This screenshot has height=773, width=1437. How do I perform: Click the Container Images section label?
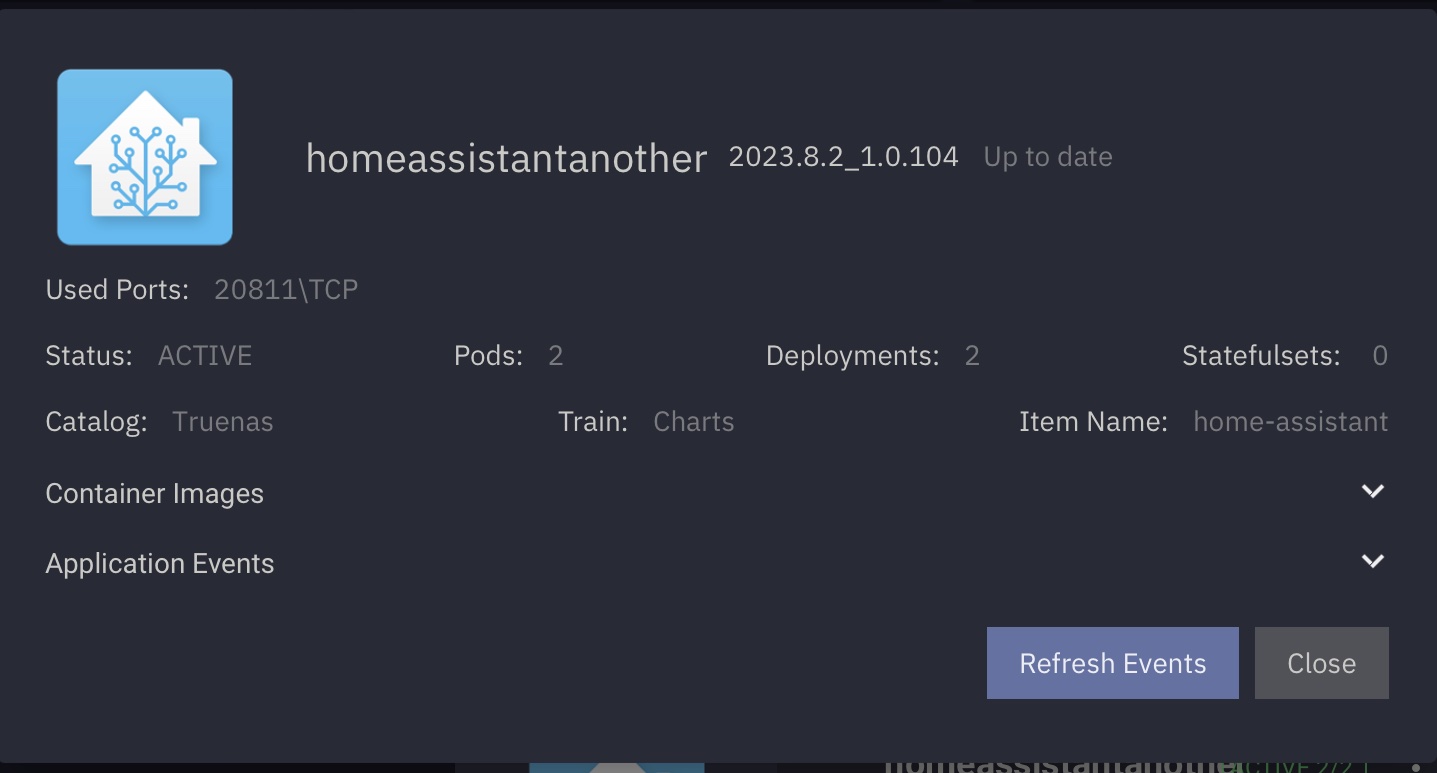(x=155, y=494)
